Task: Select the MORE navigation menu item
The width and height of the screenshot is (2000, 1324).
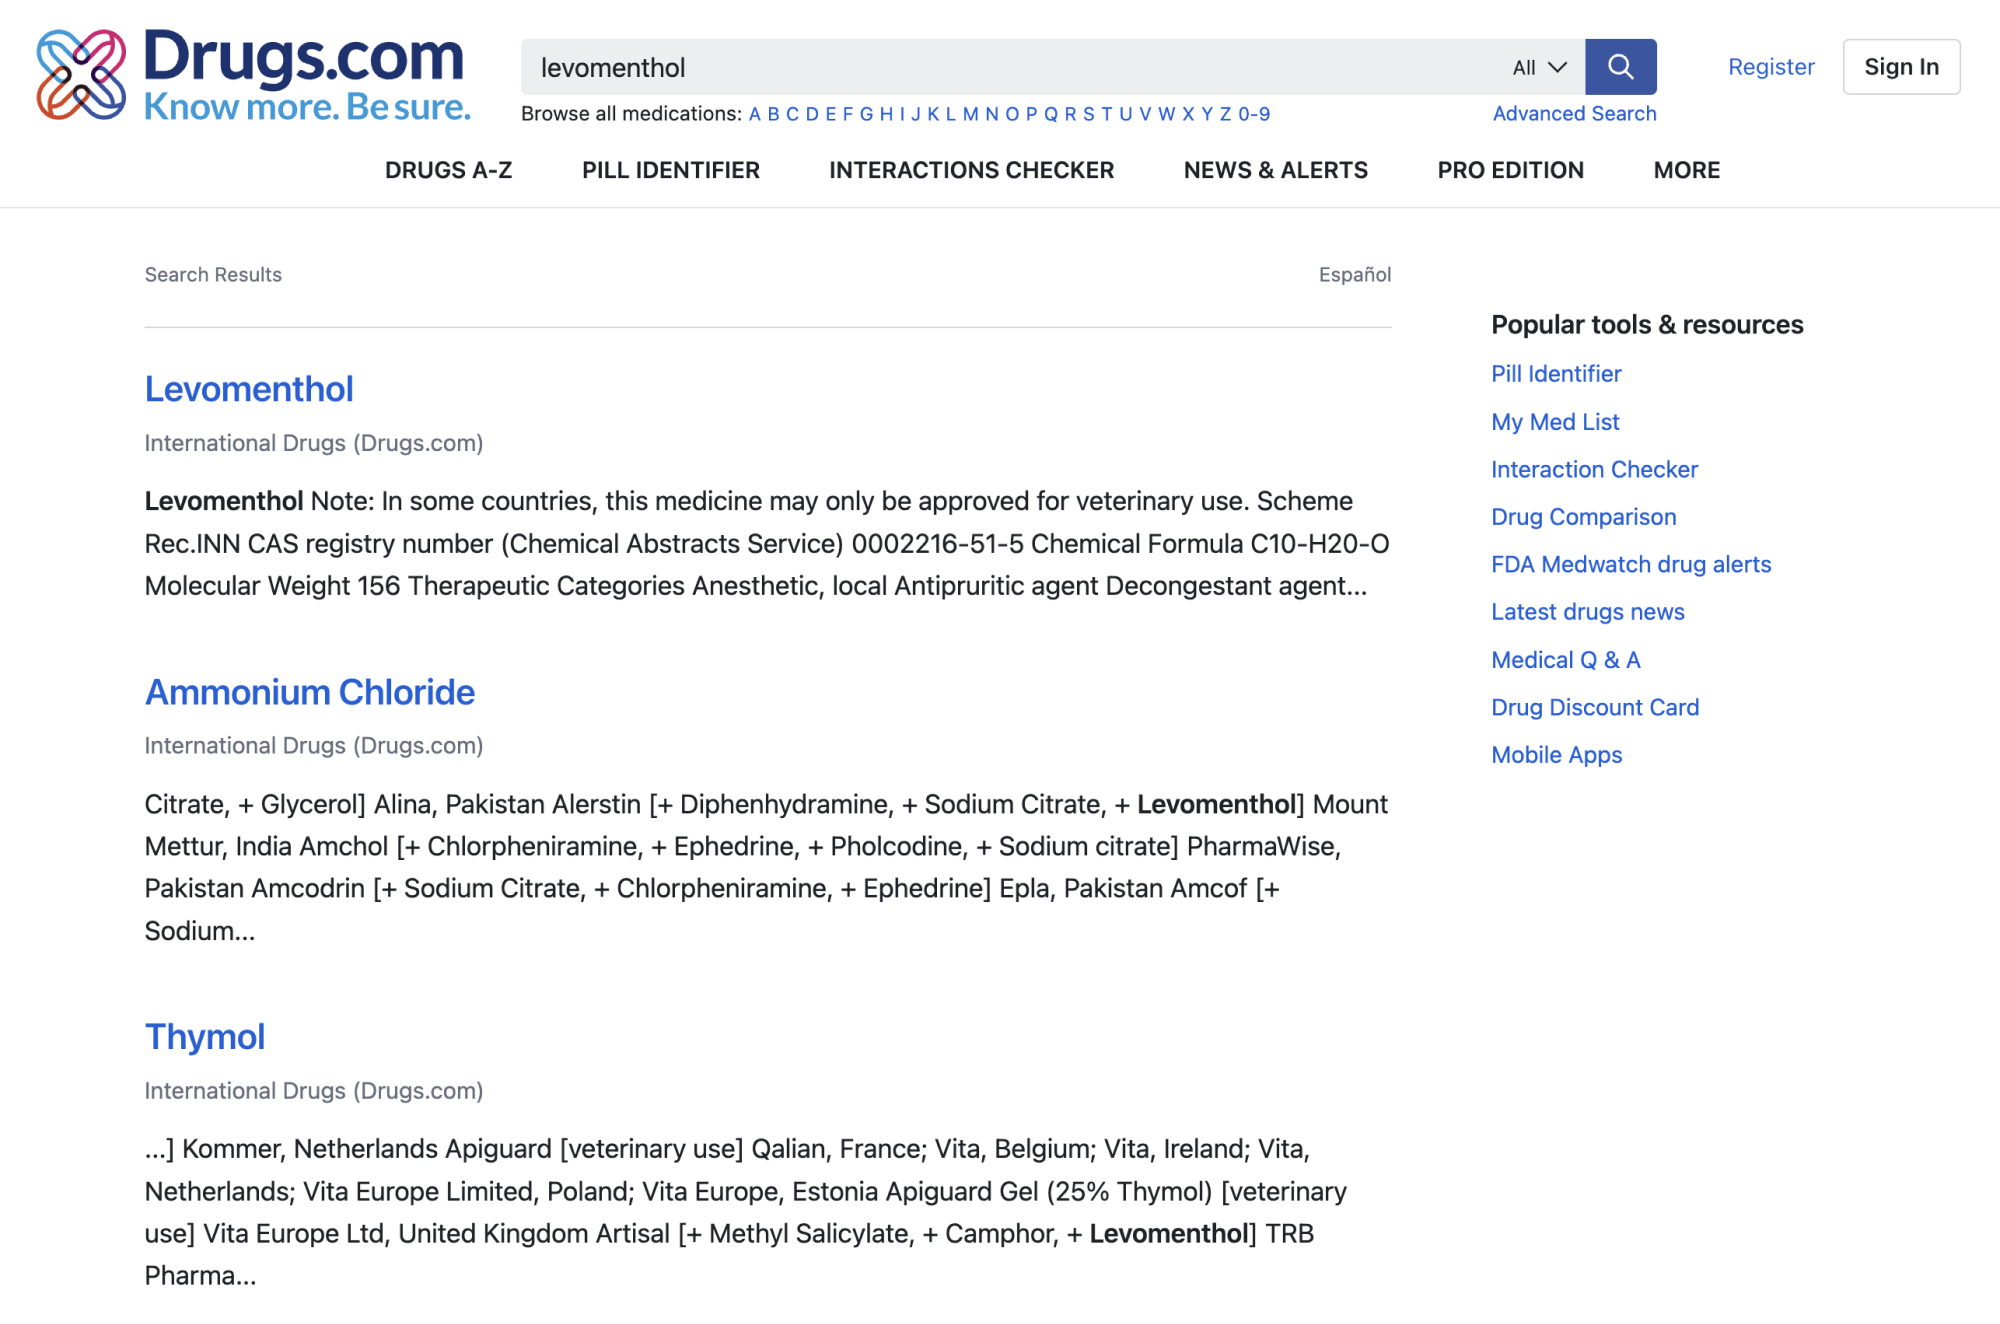Action: pyautogui.click(x=1687, y=168)
